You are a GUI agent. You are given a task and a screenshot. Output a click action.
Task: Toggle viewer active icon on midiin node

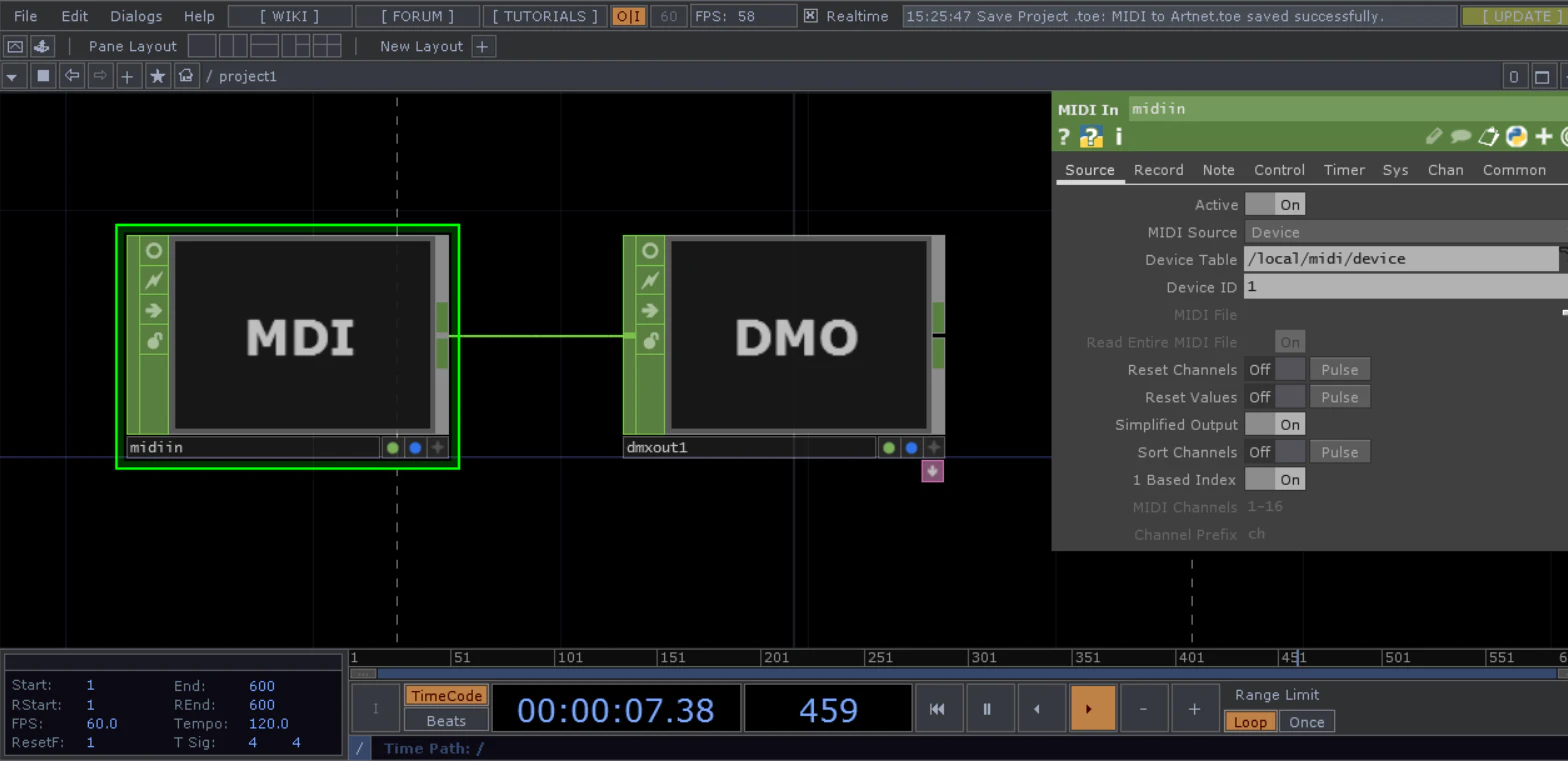153,250
